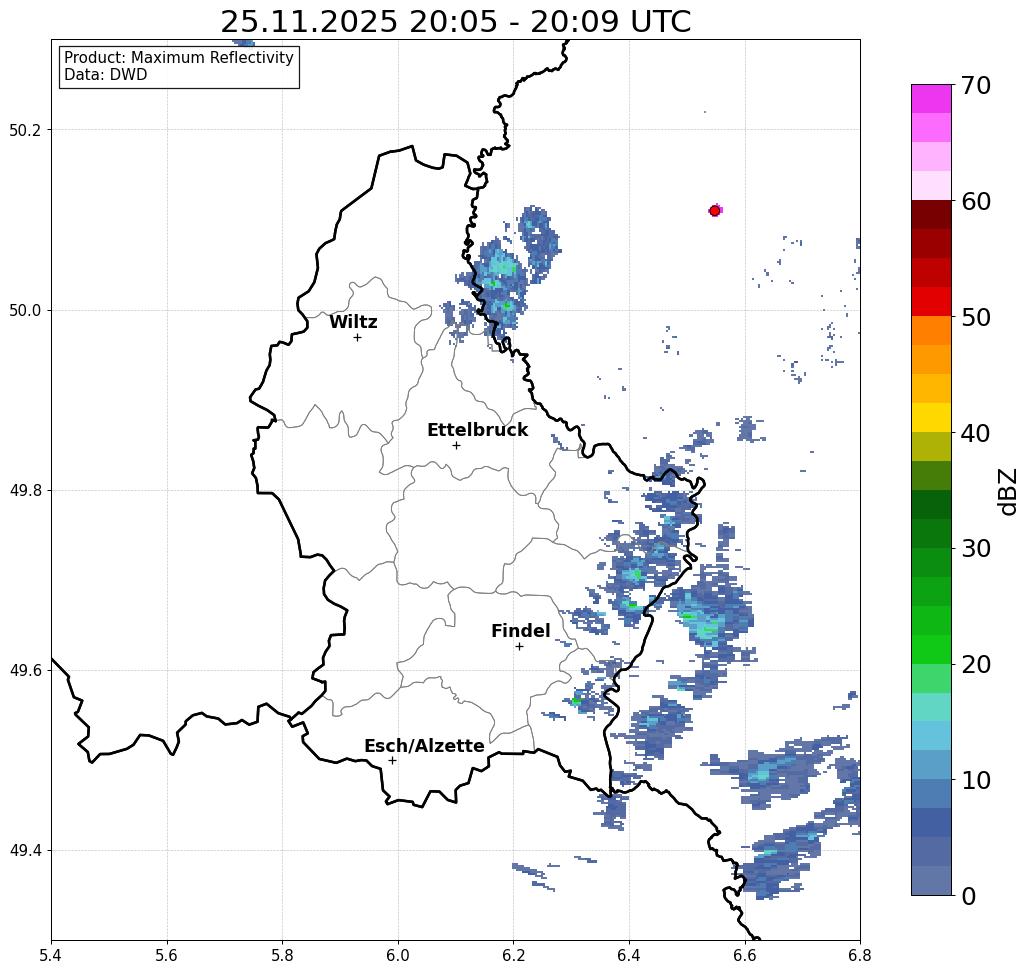Screen dimensions: 1029x973
Task: Click the 5.4 longitude tick label
Action: click(x=51, y=956)
